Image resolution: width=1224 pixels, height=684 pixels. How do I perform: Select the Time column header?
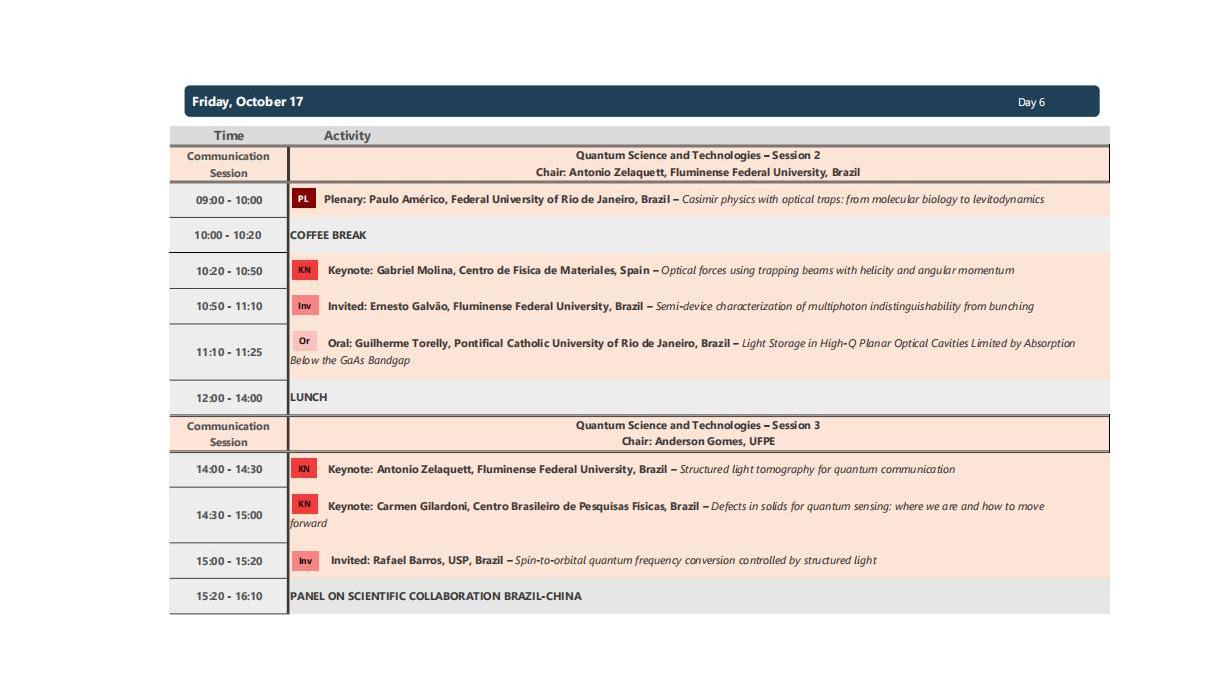point(228,135)
